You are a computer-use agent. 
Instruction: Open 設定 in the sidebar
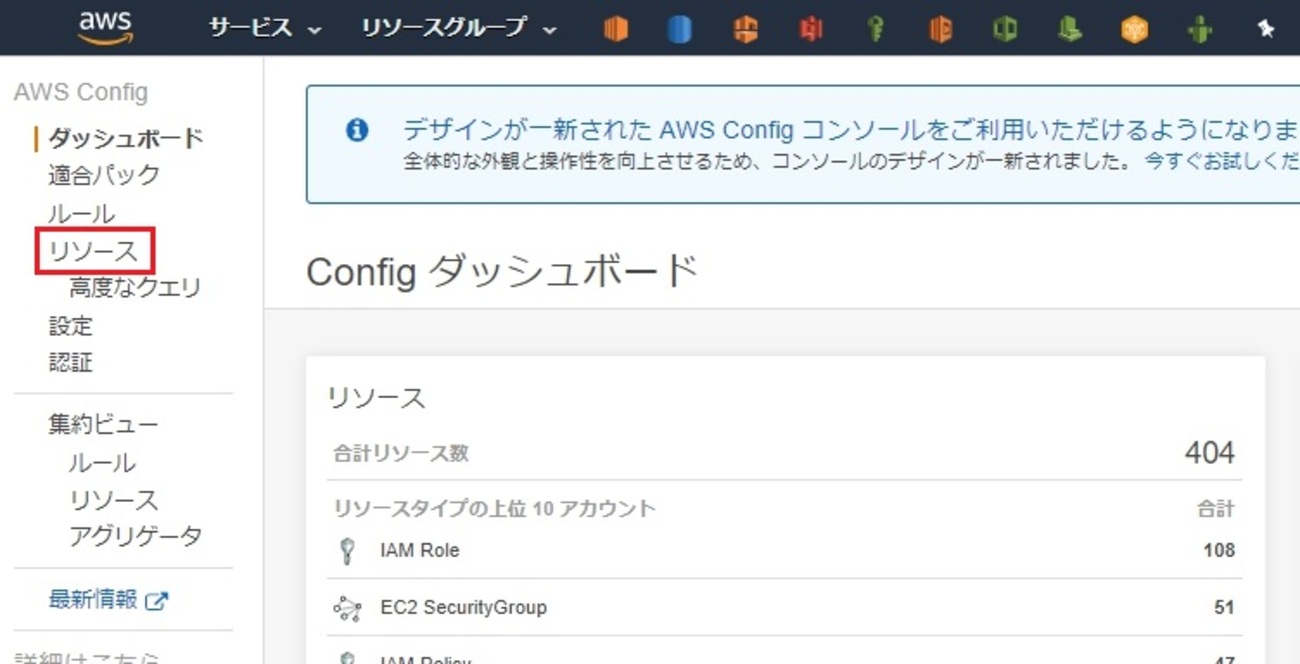[x=70, y=326]
